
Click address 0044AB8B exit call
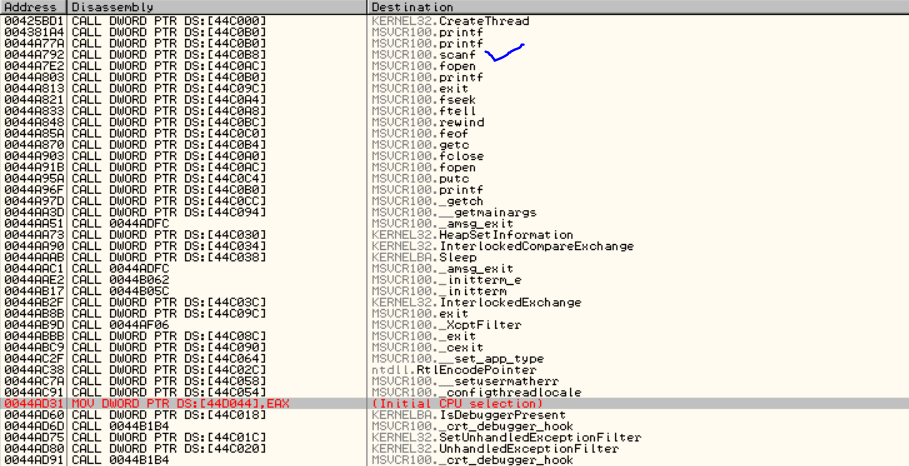[32, 314]
